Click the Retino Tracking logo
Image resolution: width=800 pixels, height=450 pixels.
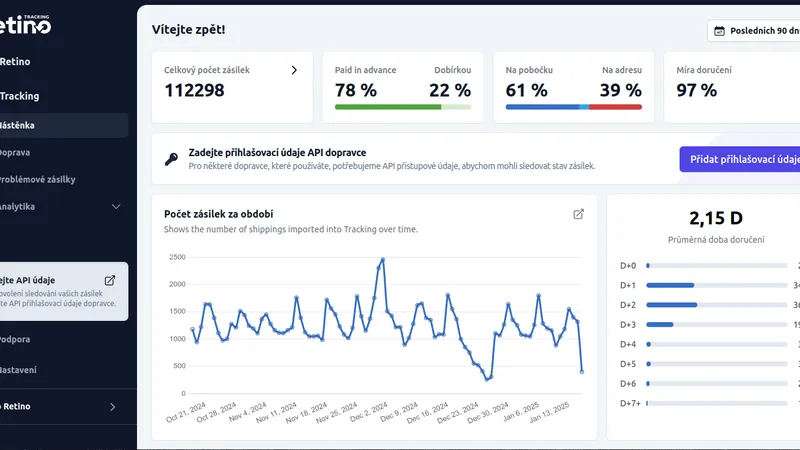coord(25,24)
